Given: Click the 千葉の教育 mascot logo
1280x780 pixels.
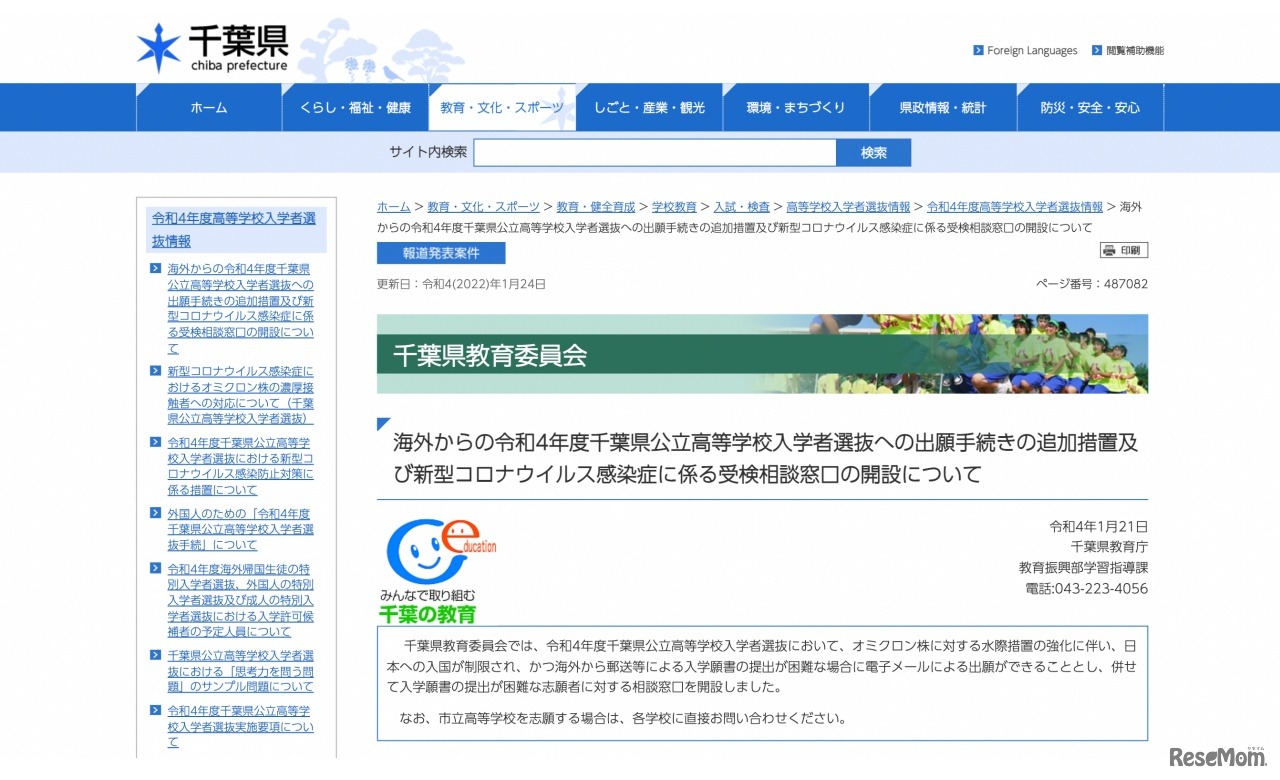Looking at the screenshot, I should 440,560.
